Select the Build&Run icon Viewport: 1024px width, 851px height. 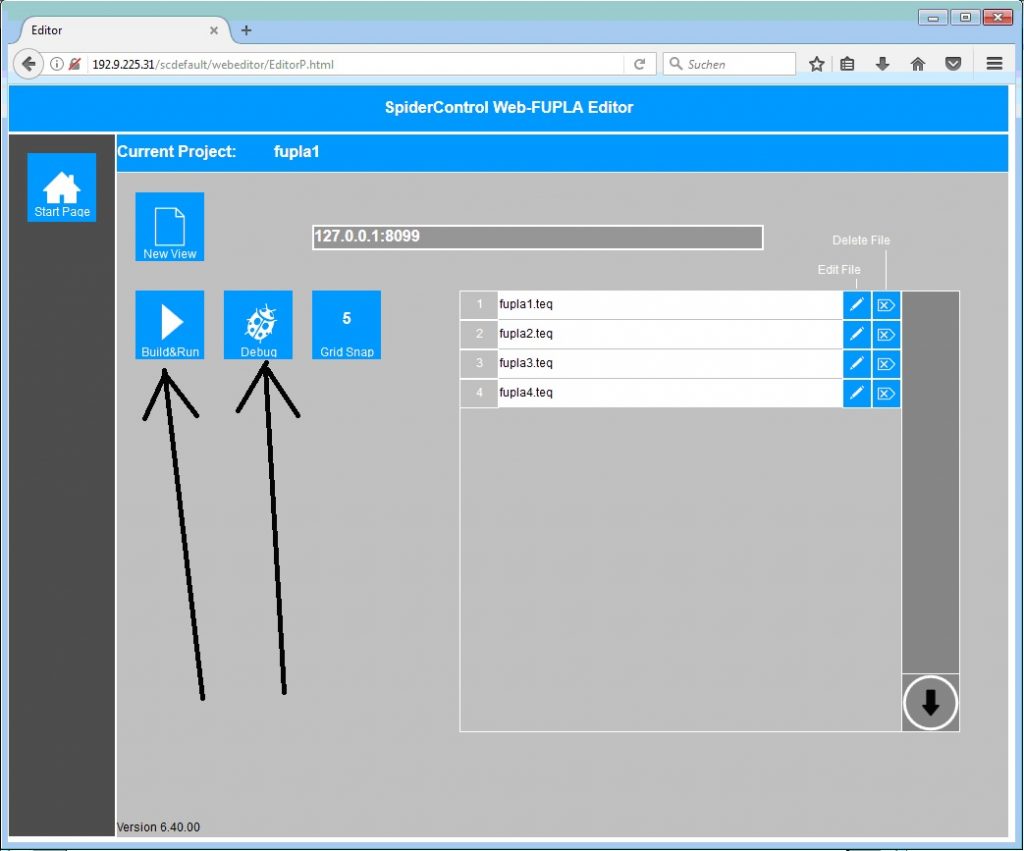pyautogui.click(x=169, y=324)
